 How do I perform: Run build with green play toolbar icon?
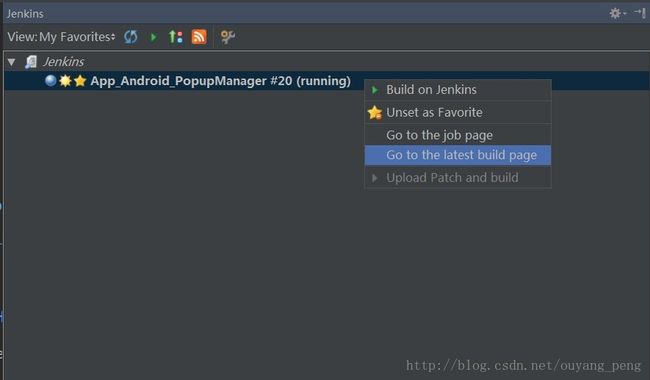pyautogui.click(x=154, y=37)
